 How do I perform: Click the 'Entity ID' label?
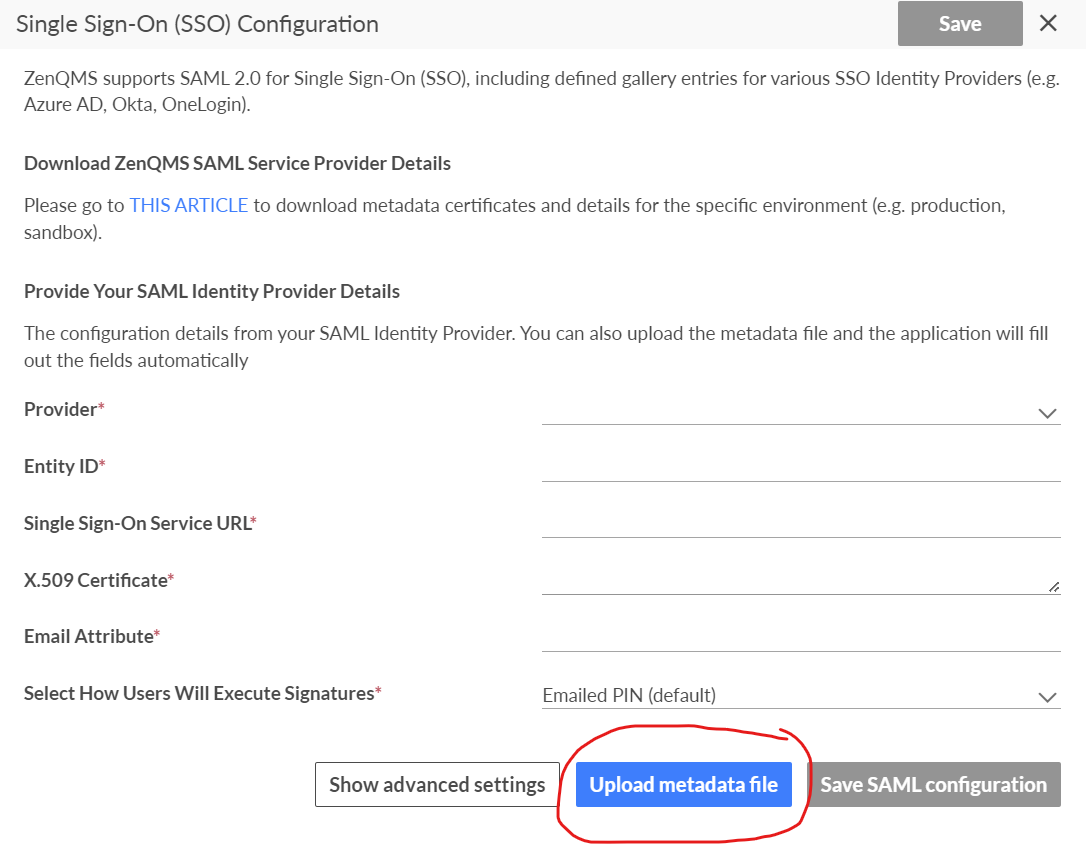(62, 466)
